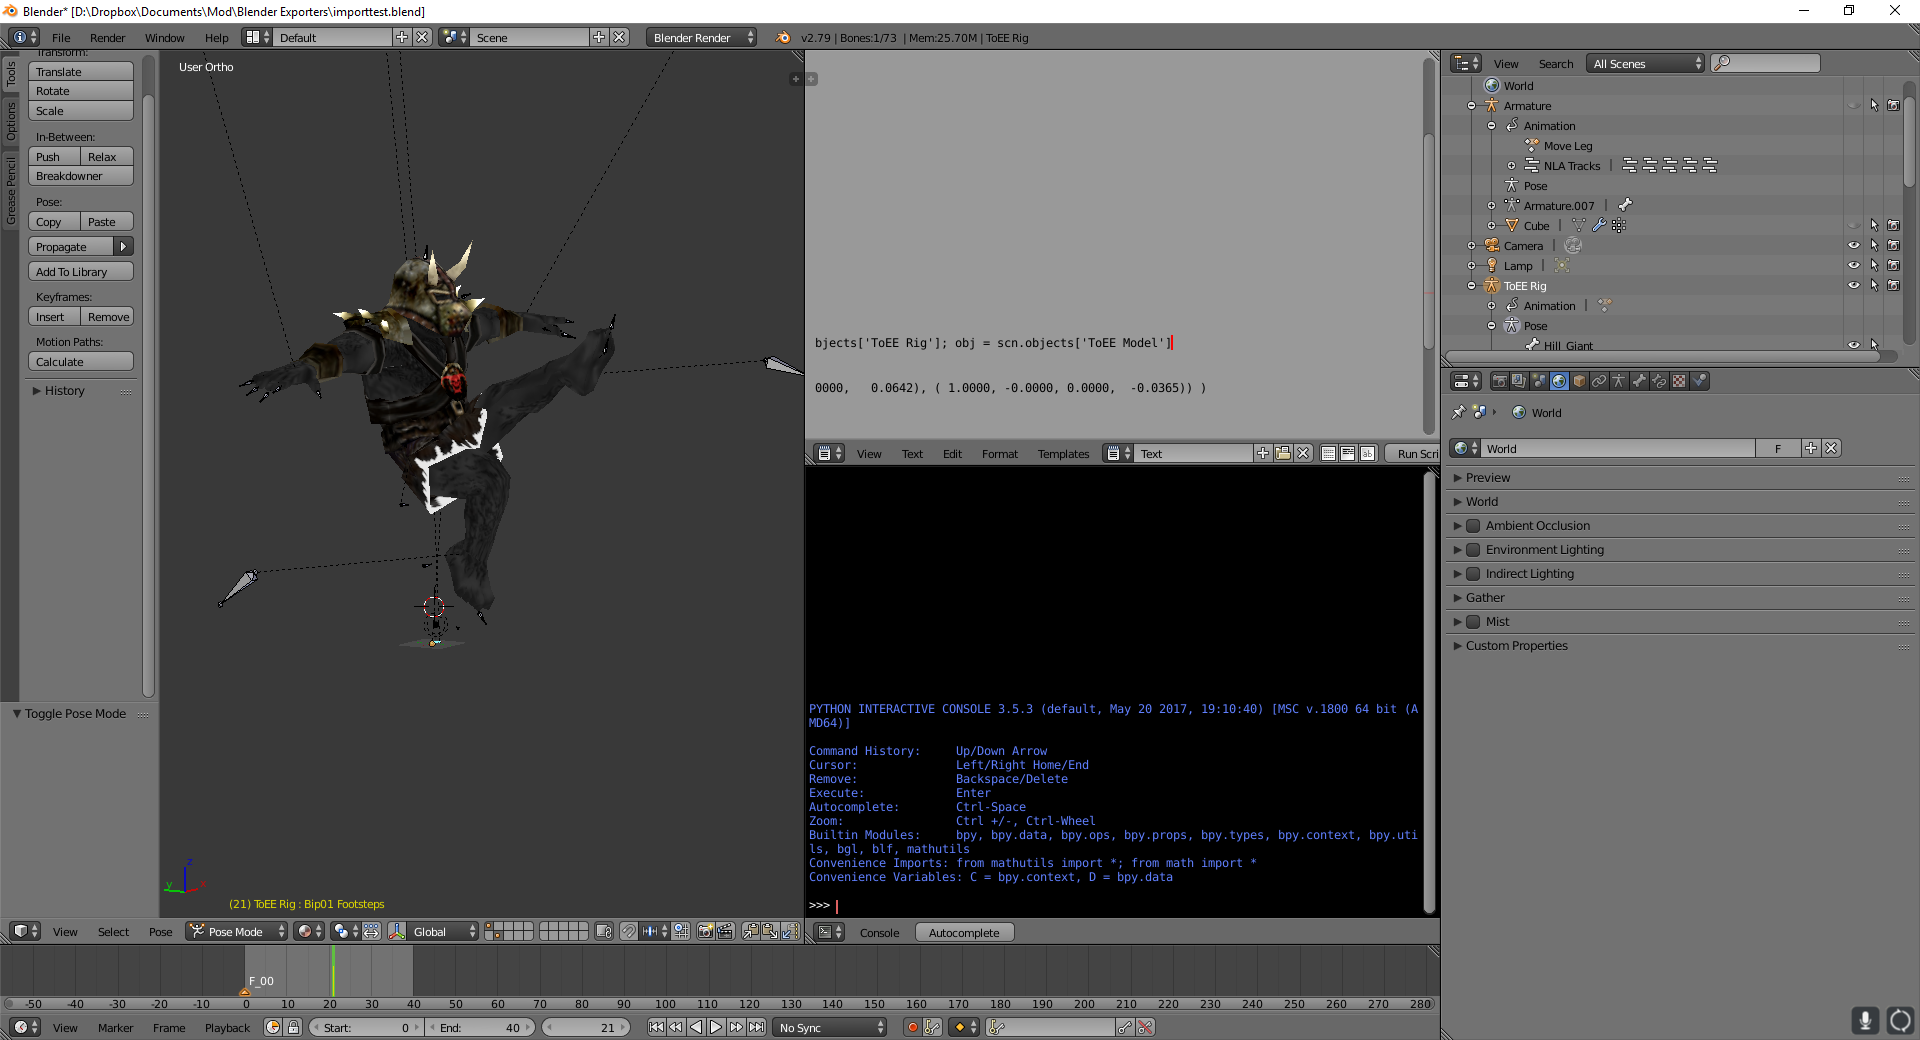Viewport: 1920px width, 1040px height.
Task: Click the wrench modifier icon on Cube row
Action: [x=1599, y=226]
